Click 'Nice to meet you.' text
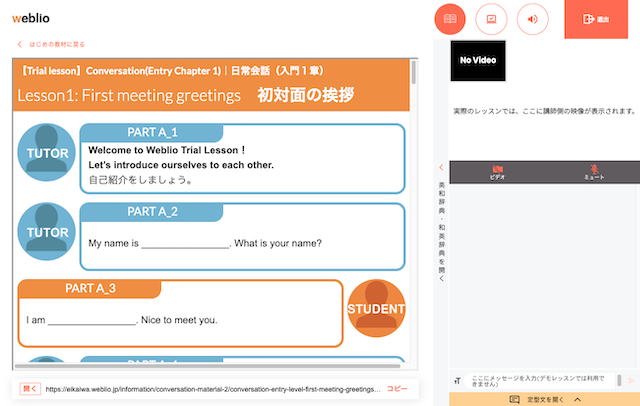The image size is (640, 406). click(x=179, y=320)
